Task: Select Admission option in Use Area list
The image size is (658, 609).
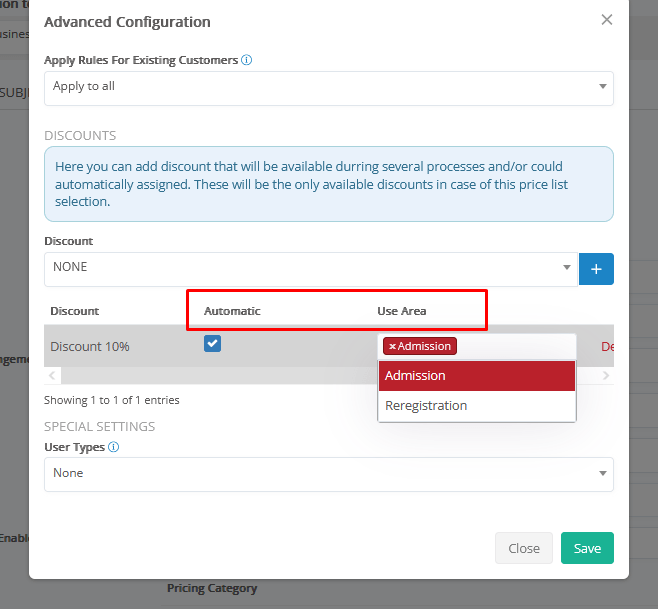Action: [x=476, y=376]
